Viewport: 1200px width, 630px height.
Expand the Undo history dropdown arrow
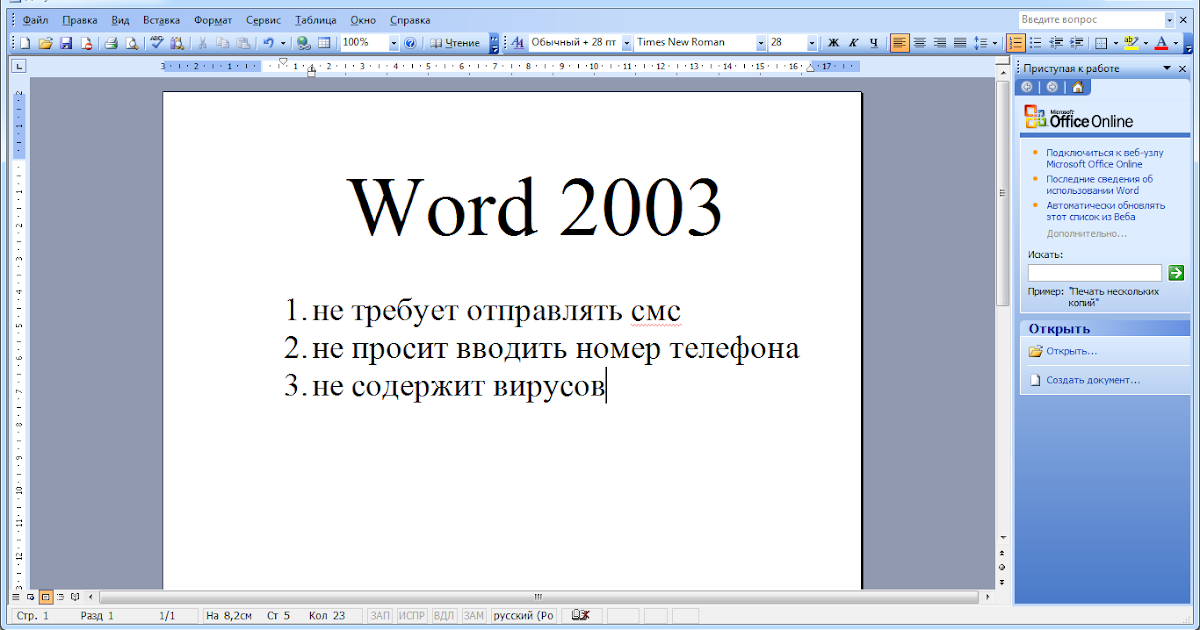point(283,43)
